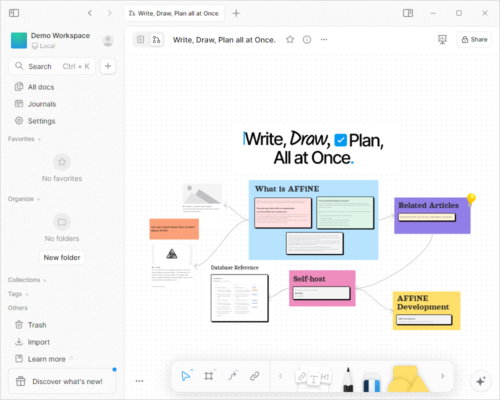Click the lightbulb icon on Related Articles
500x400 pixels.
471,199
